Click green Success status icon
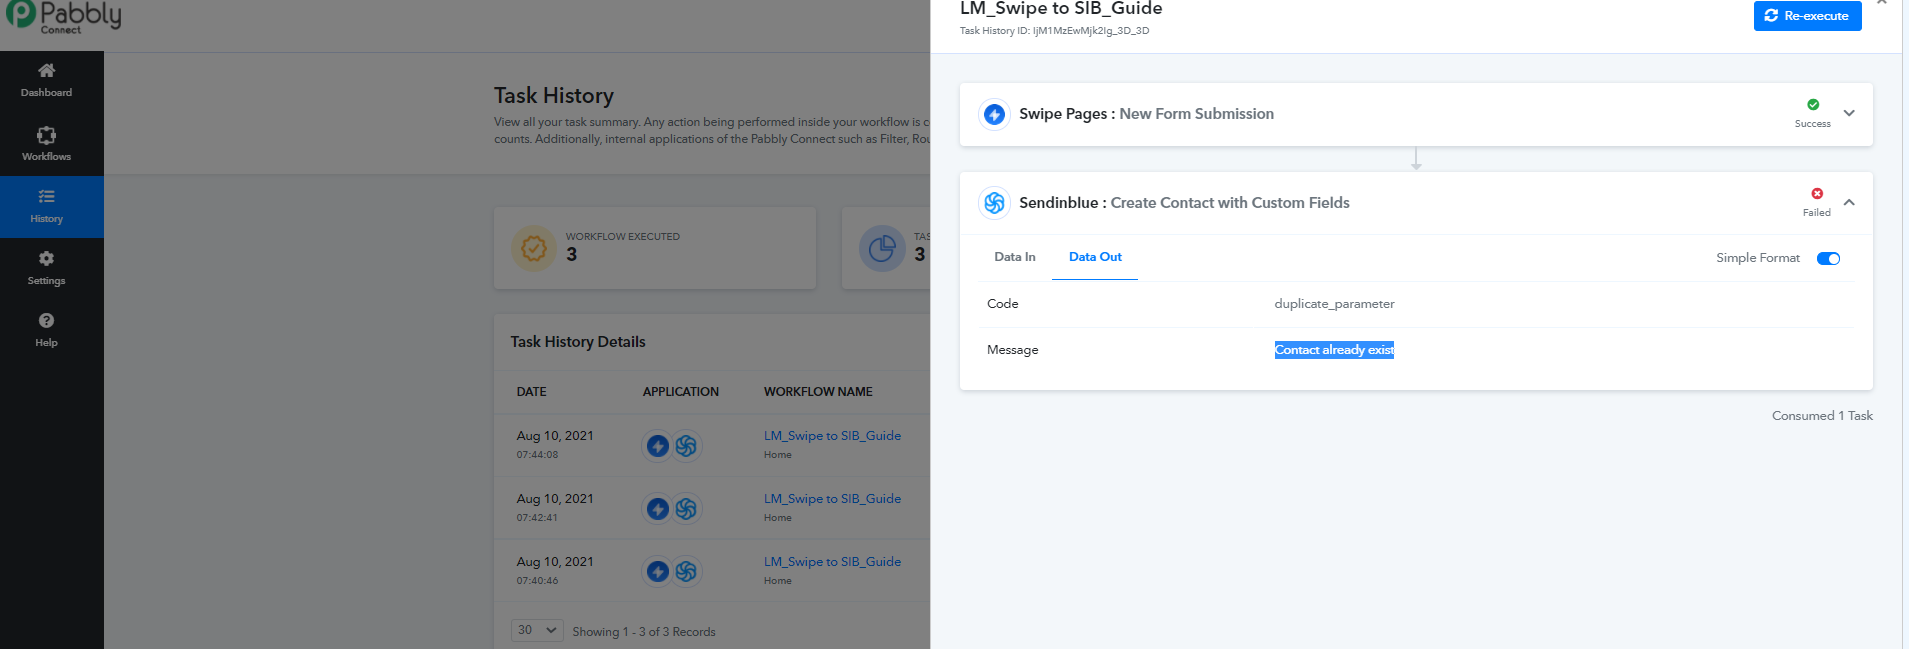 (1813, 105)
